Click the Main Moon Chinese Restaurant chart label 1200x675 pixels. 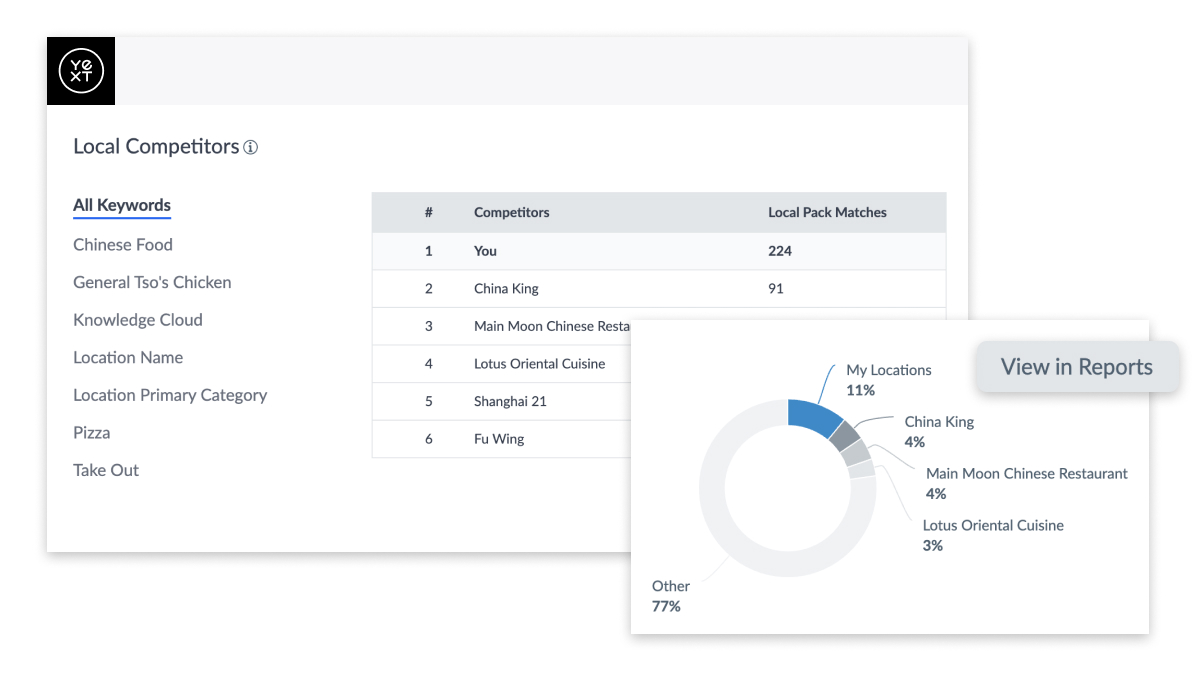tap(1027, 483)
